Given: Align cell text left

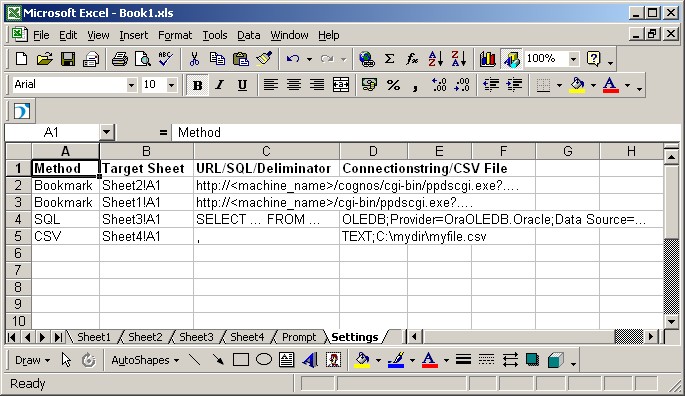Looking at the screenshot, I should pyautogui.click(x=271, y=85).
